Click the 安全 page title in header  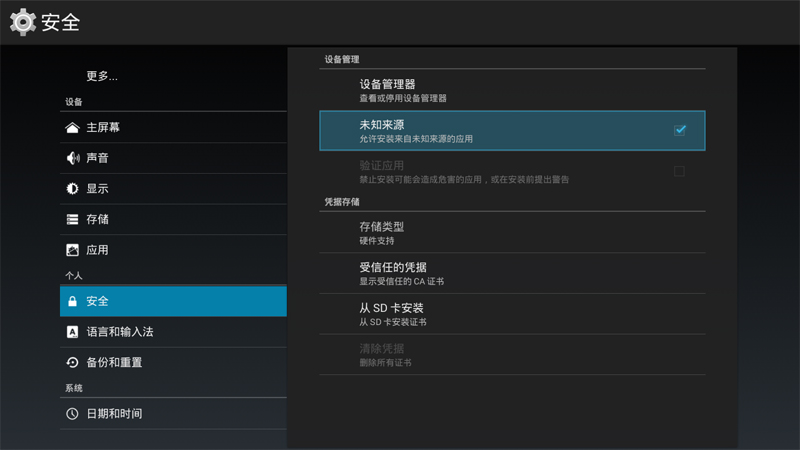pos(61,22)
